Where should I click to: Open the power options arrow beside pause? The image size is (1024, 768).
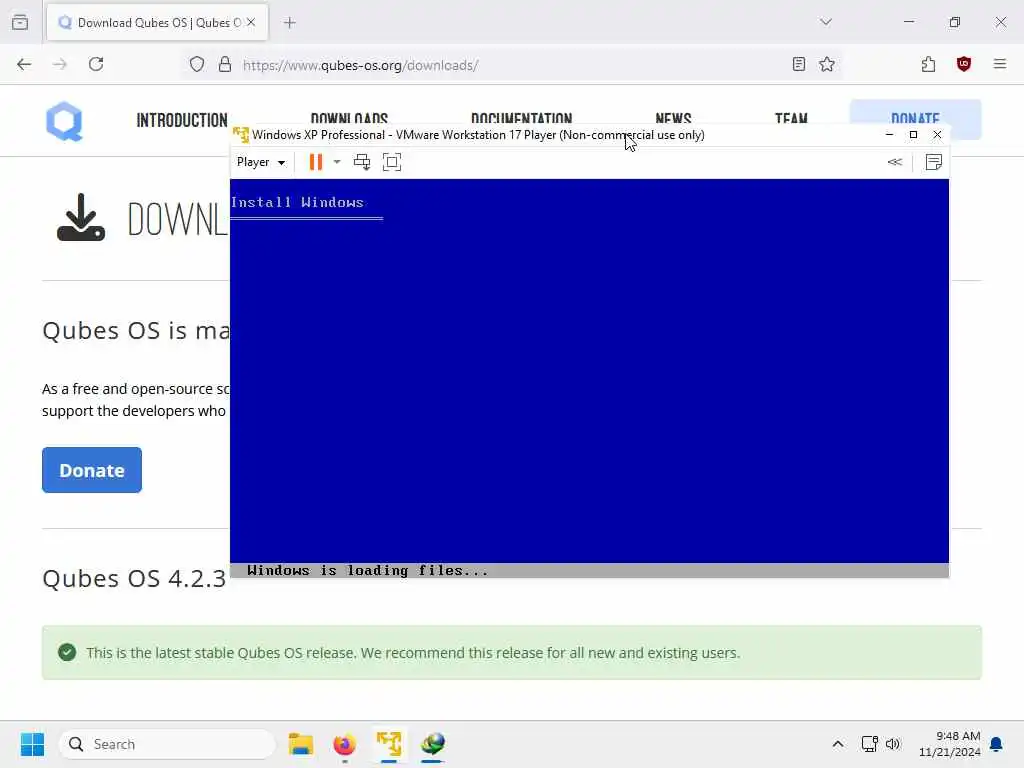[337, 162]
